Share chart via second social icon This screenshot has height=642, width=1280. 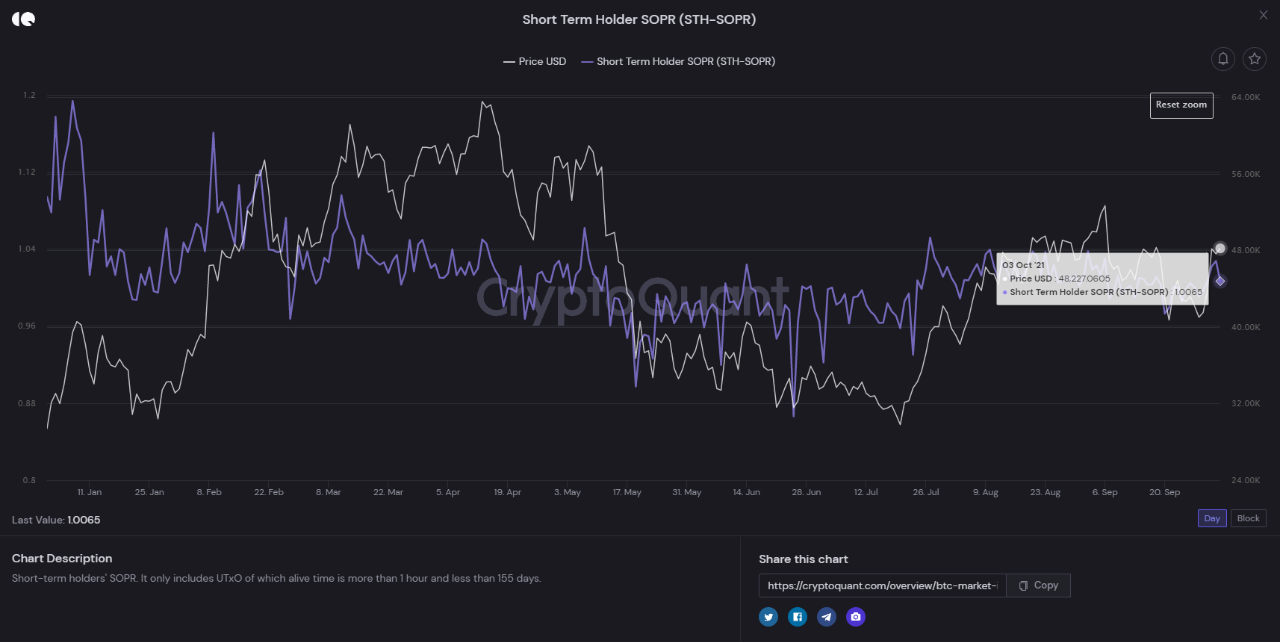tap(797, 617)
